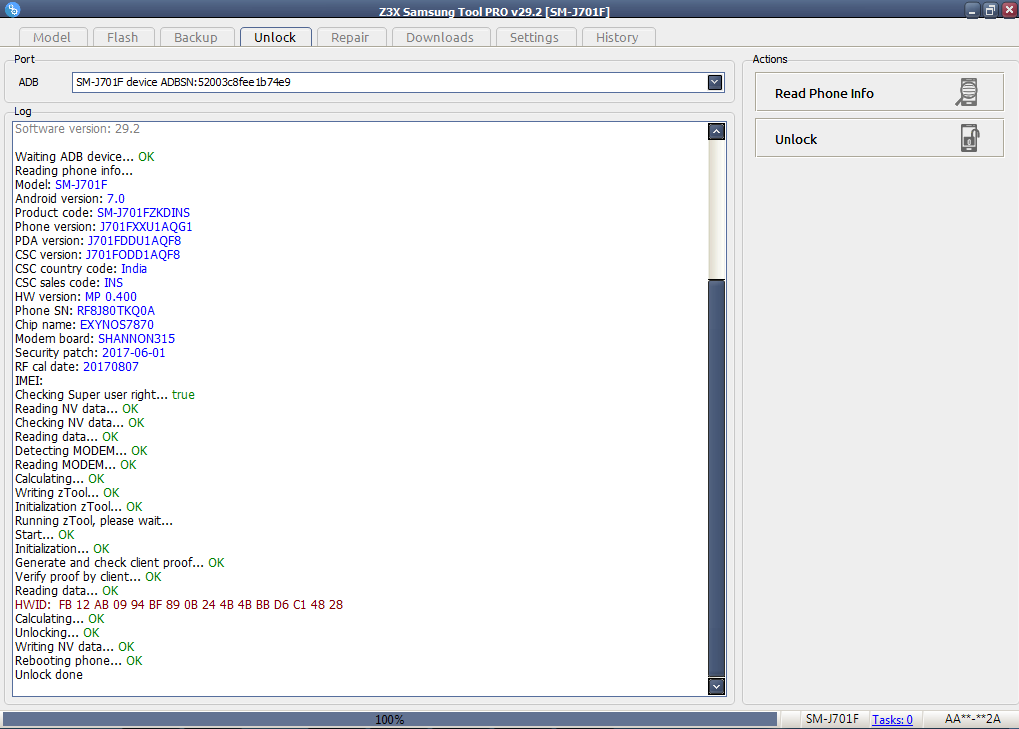This screenshot has height=729, width=1019.
Task: Click Chip name EXYNOS7870 in log
Action: tap(117, 325)
